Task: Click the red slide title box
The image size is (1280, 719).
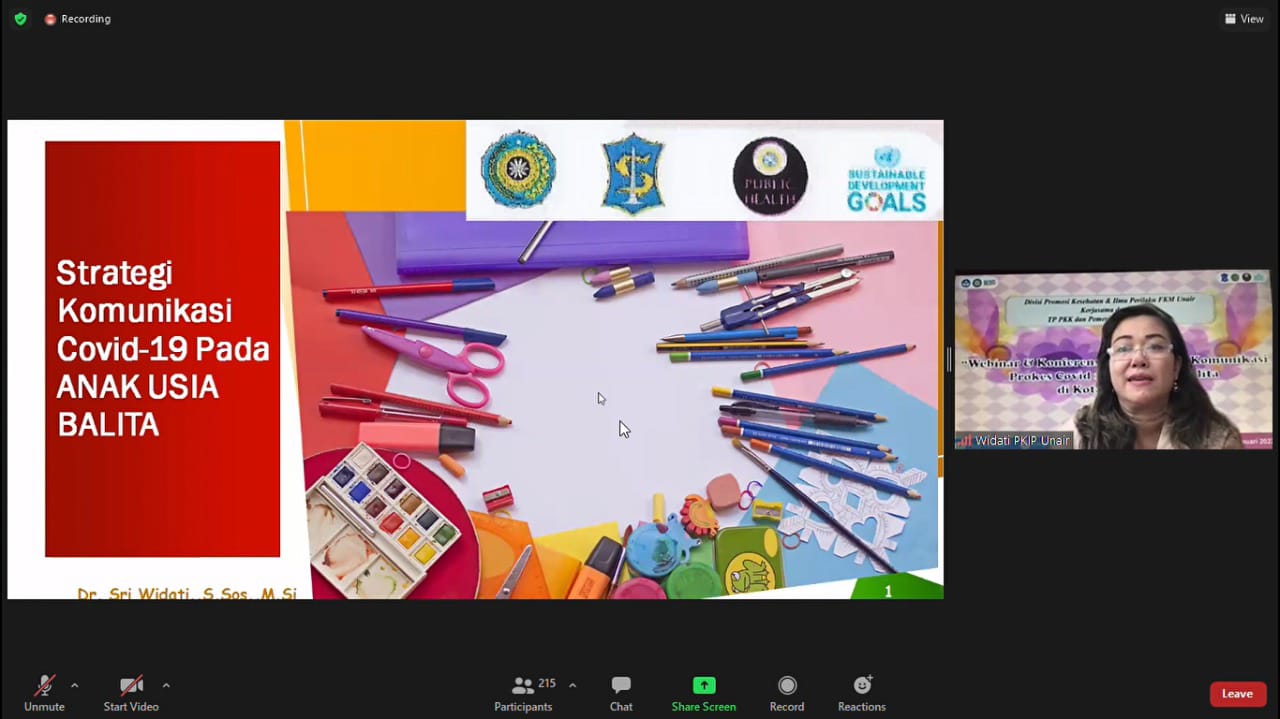Action: pos(162,348)
